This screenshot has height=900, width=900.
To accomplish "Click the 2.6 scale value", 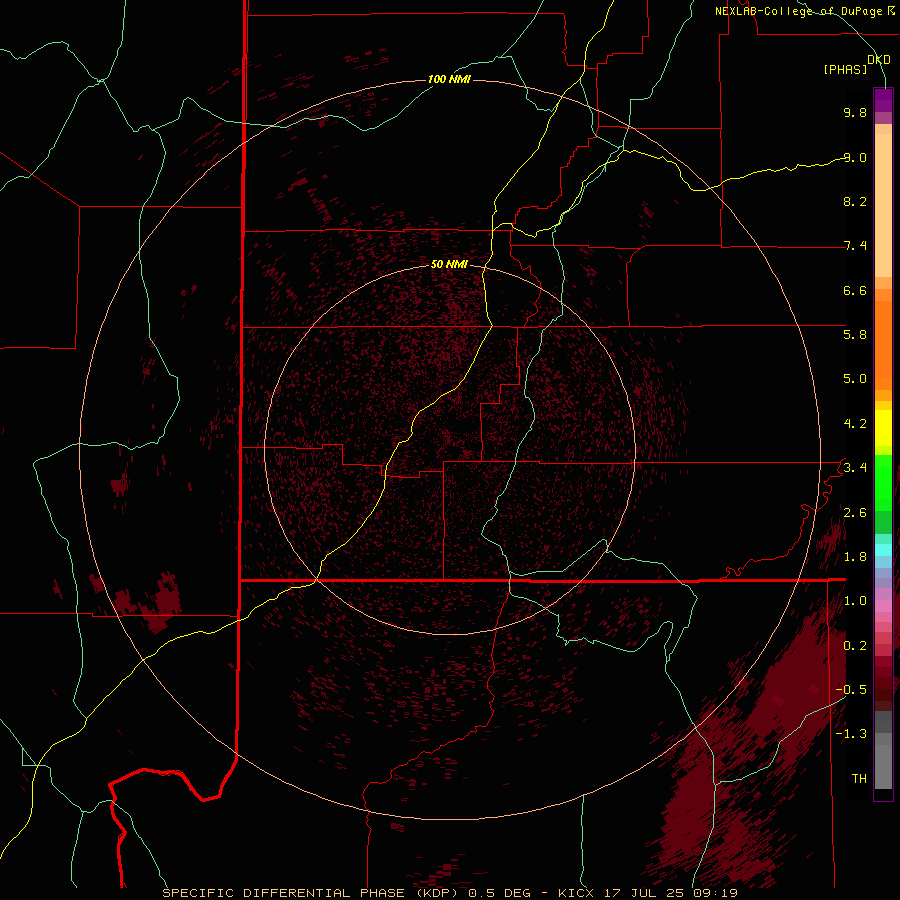I will (855, 513).
